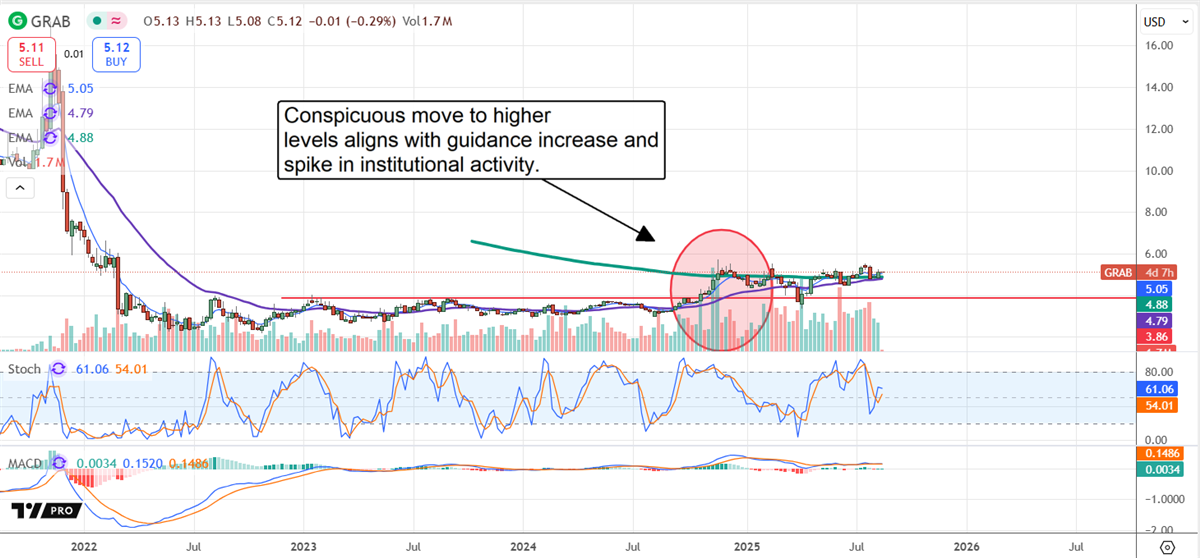This screenshot has width=1200, height=558.
Task: Collapse the indicator legend with the chevron
Action: point(18,188)
